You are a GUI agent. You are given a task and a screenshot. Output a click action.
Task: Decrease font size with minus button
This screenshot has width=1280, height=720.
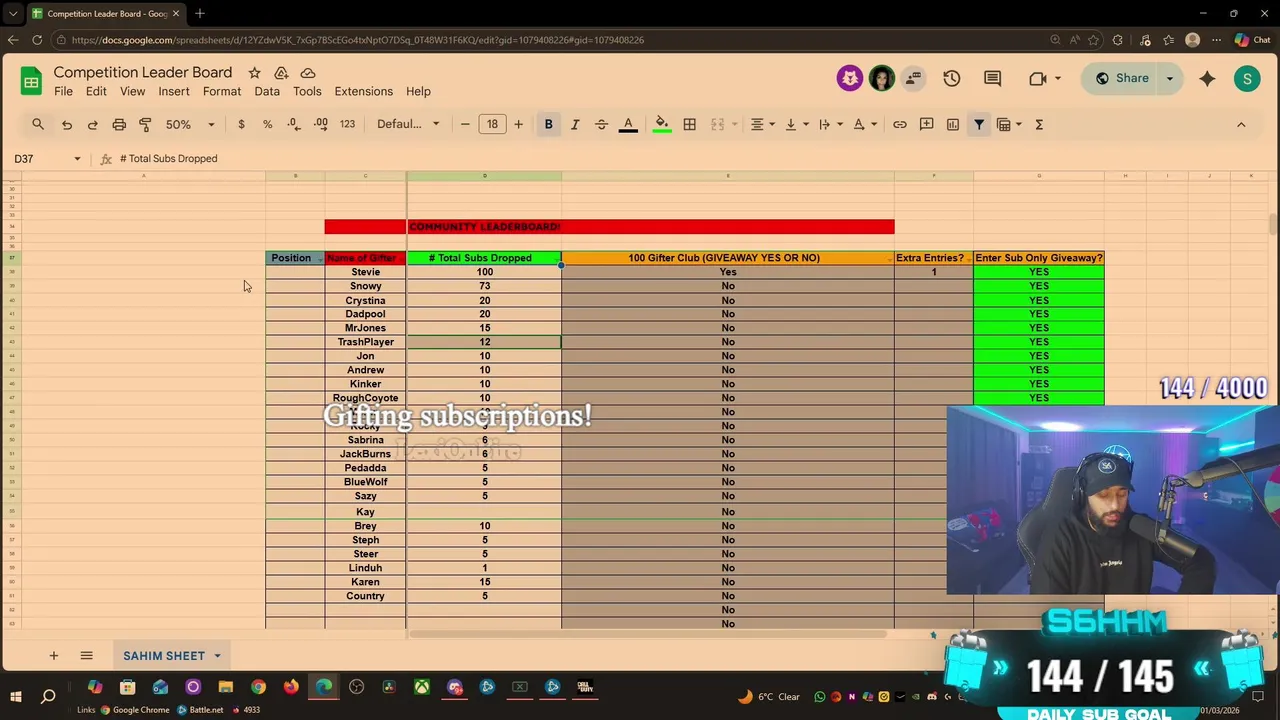point(465,124)
